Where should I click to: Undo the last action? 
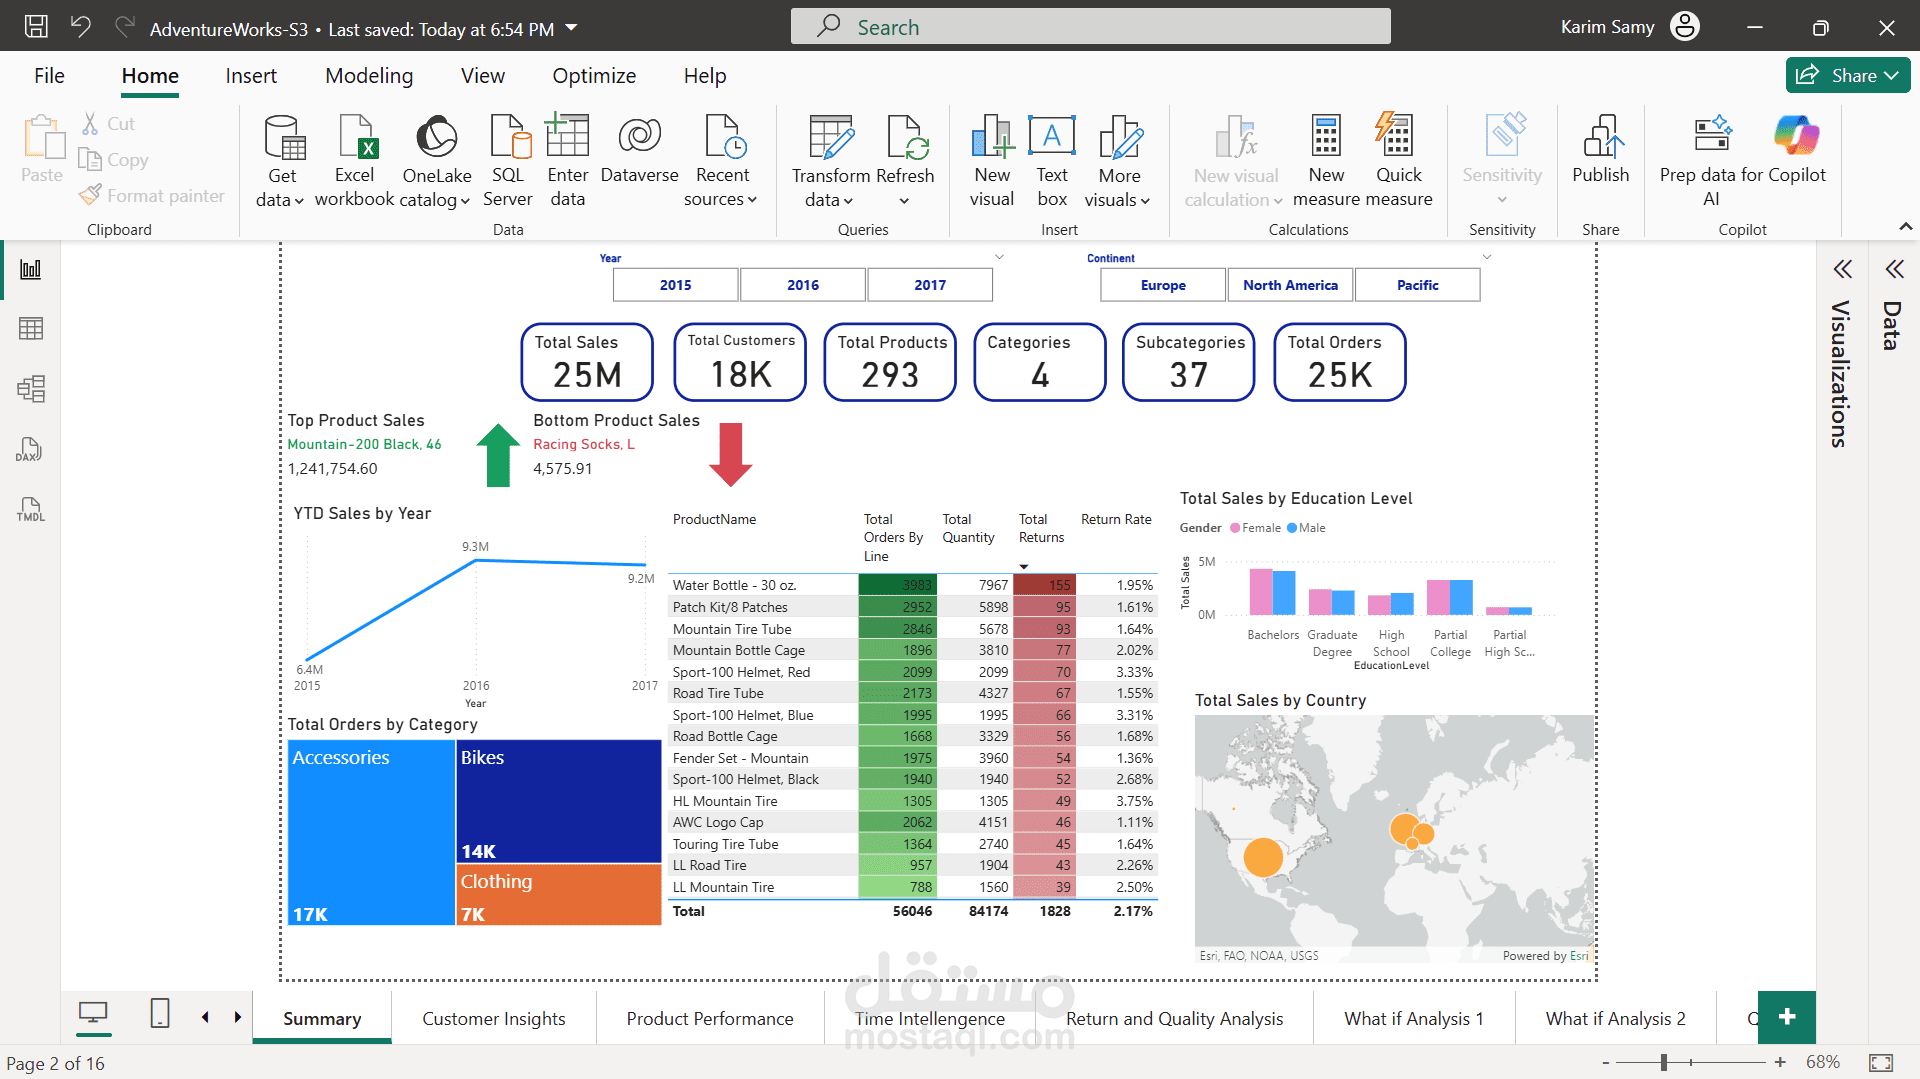[x=81, y=27]
